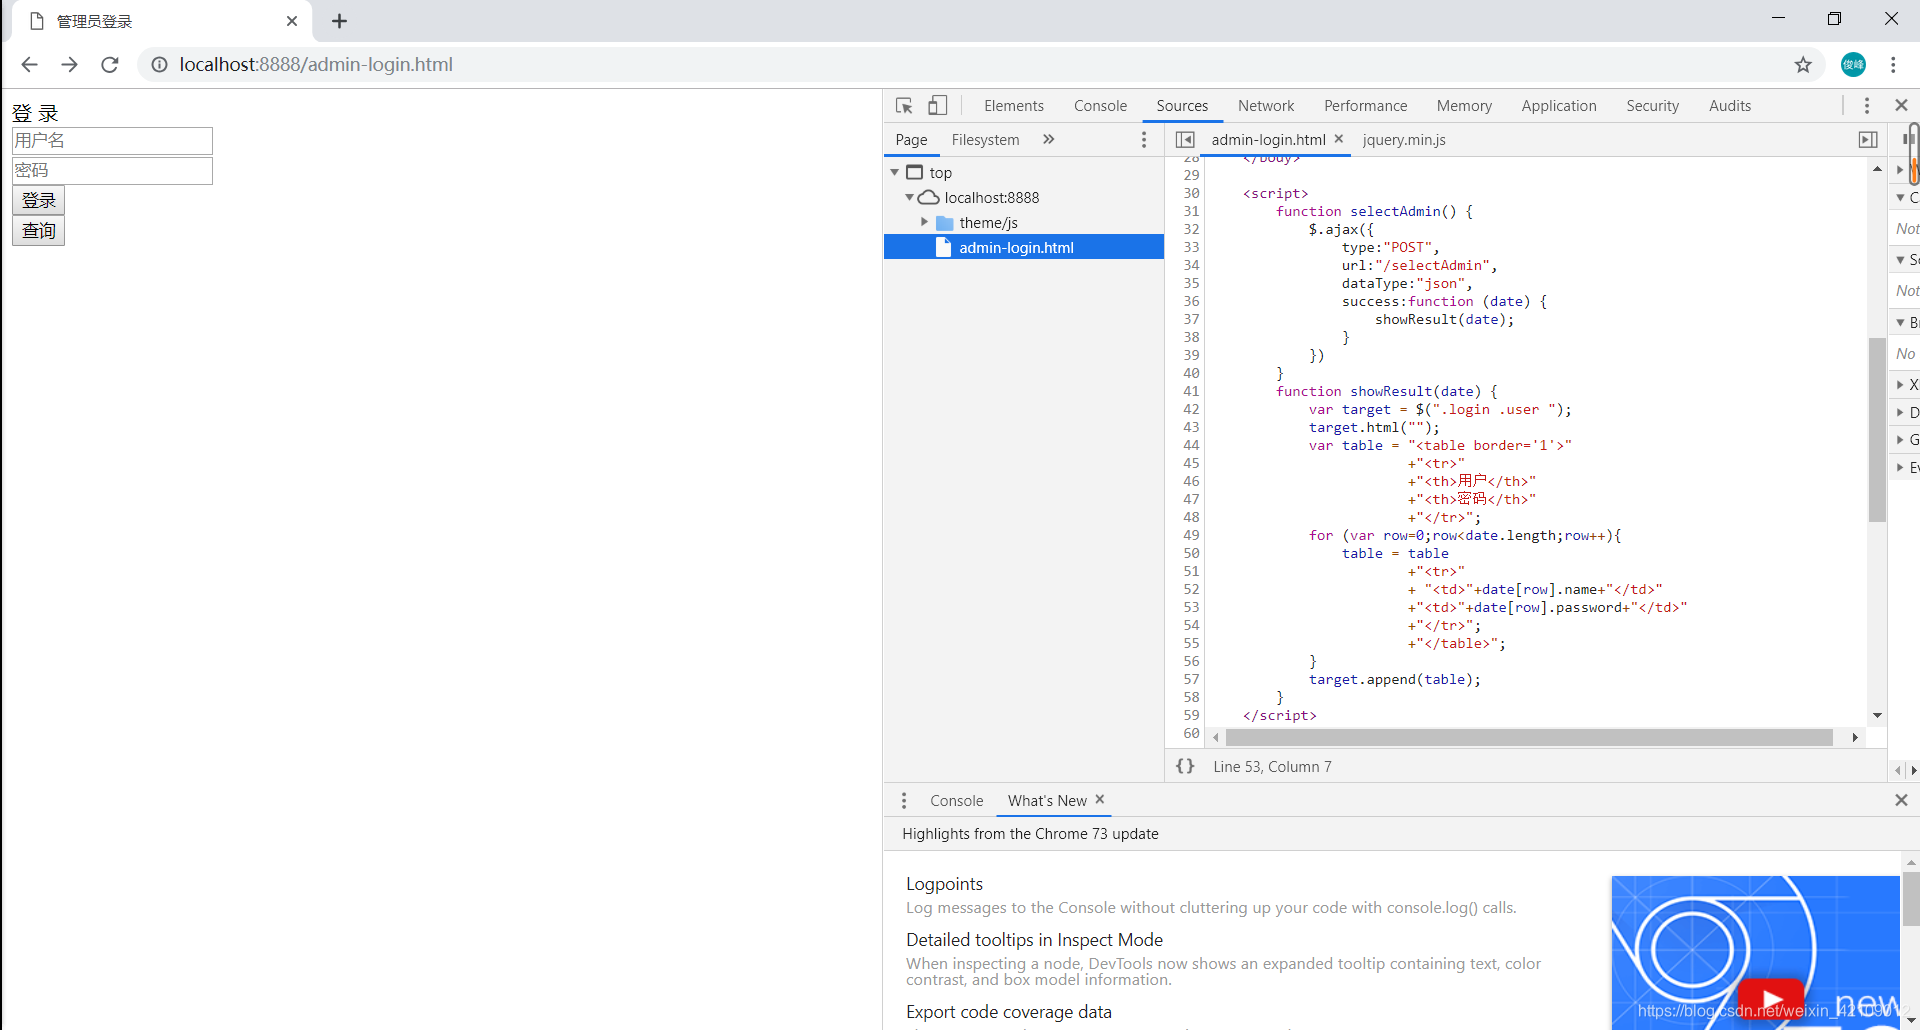Open Chrome three-dot menu
The image size is (1920, 1030).
pos(1893,65)
